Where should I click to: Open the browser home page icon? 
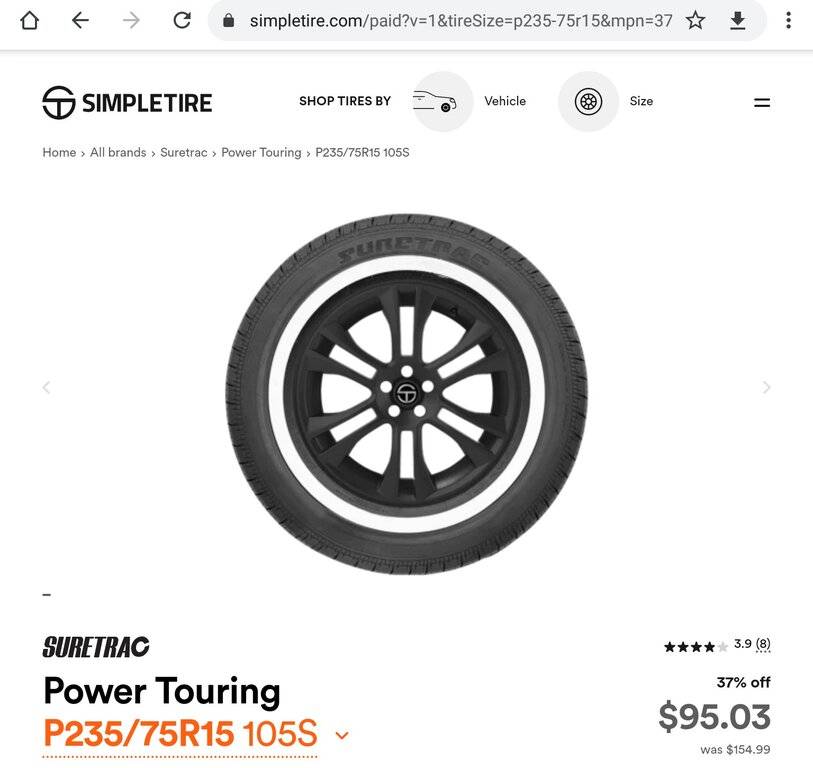click(x=30, y=21)
